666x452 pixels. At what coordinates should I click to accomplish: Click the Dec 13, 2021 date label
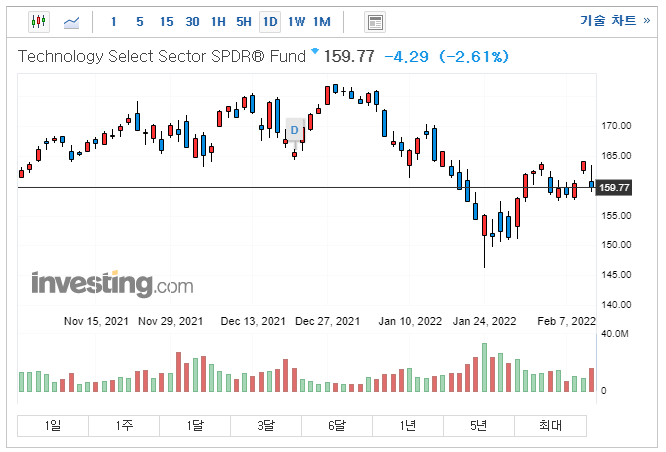point(253,321)
